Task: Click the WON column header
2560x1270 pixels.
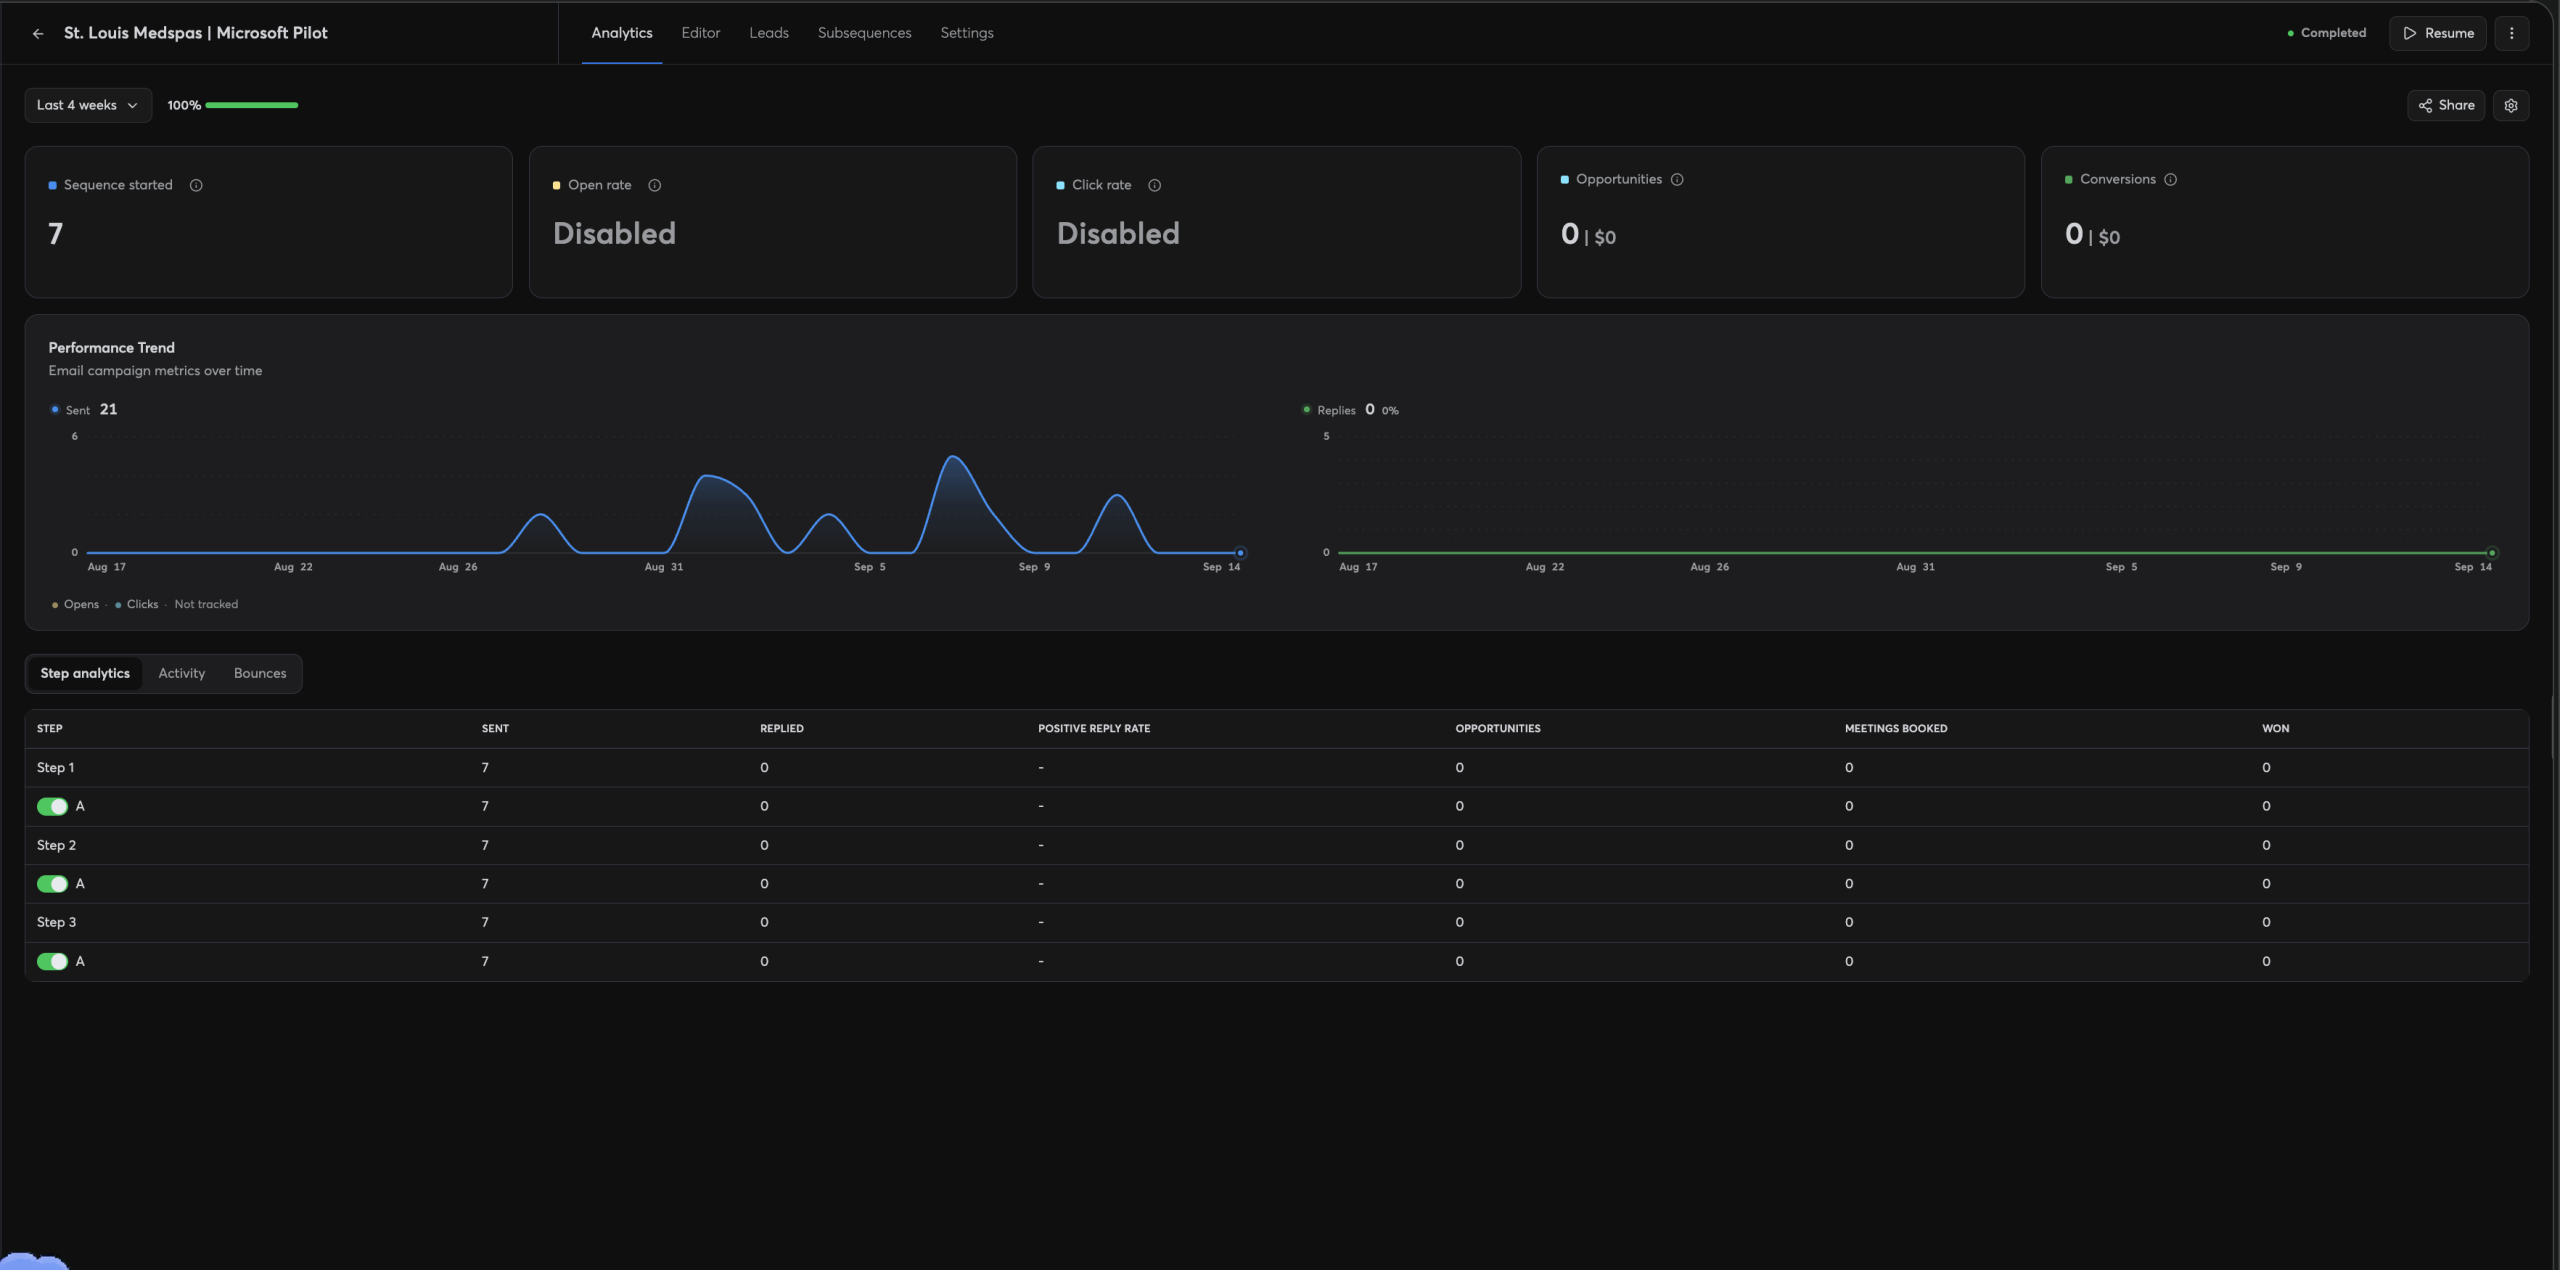Action: pos(2276,728)
